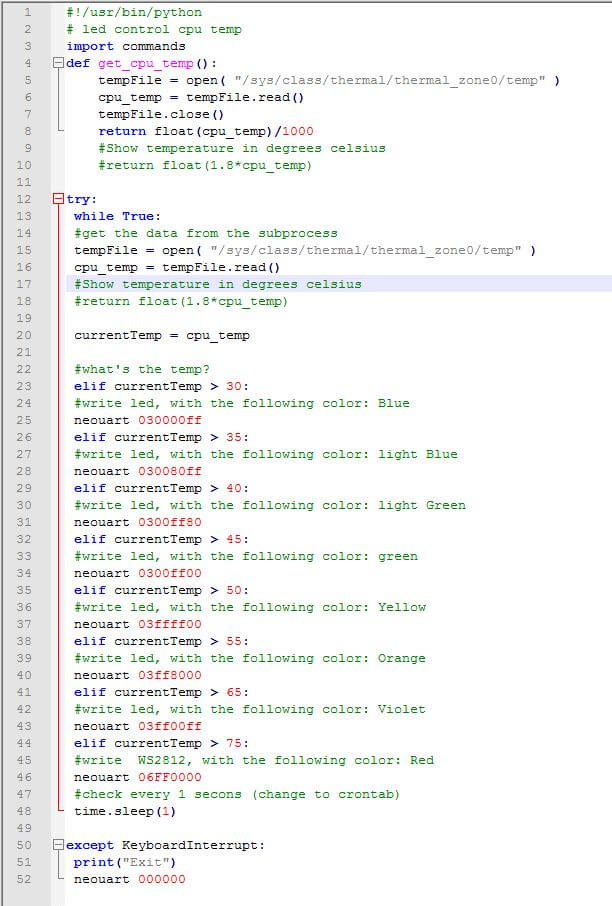Click the hex value '0300ff00'
The height and width of the screenshot is (906, 612).
[170, 573]
